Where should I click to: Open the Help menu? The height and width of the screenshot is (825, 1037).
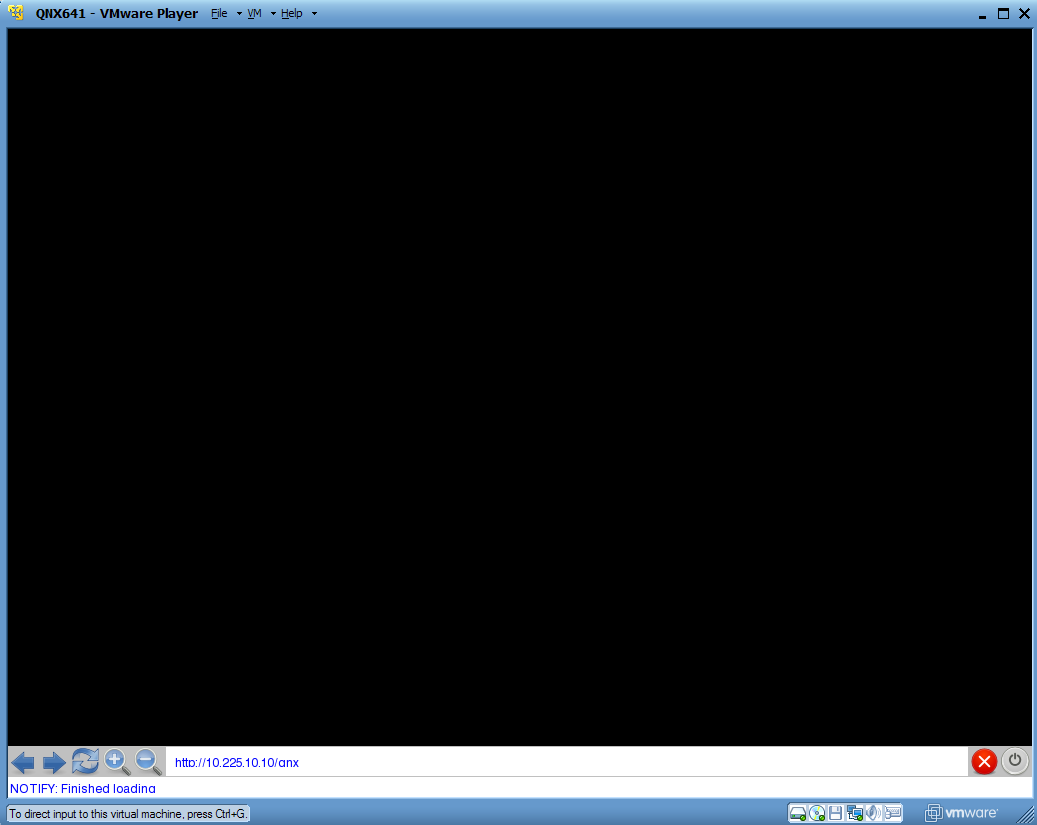[291, 14]
